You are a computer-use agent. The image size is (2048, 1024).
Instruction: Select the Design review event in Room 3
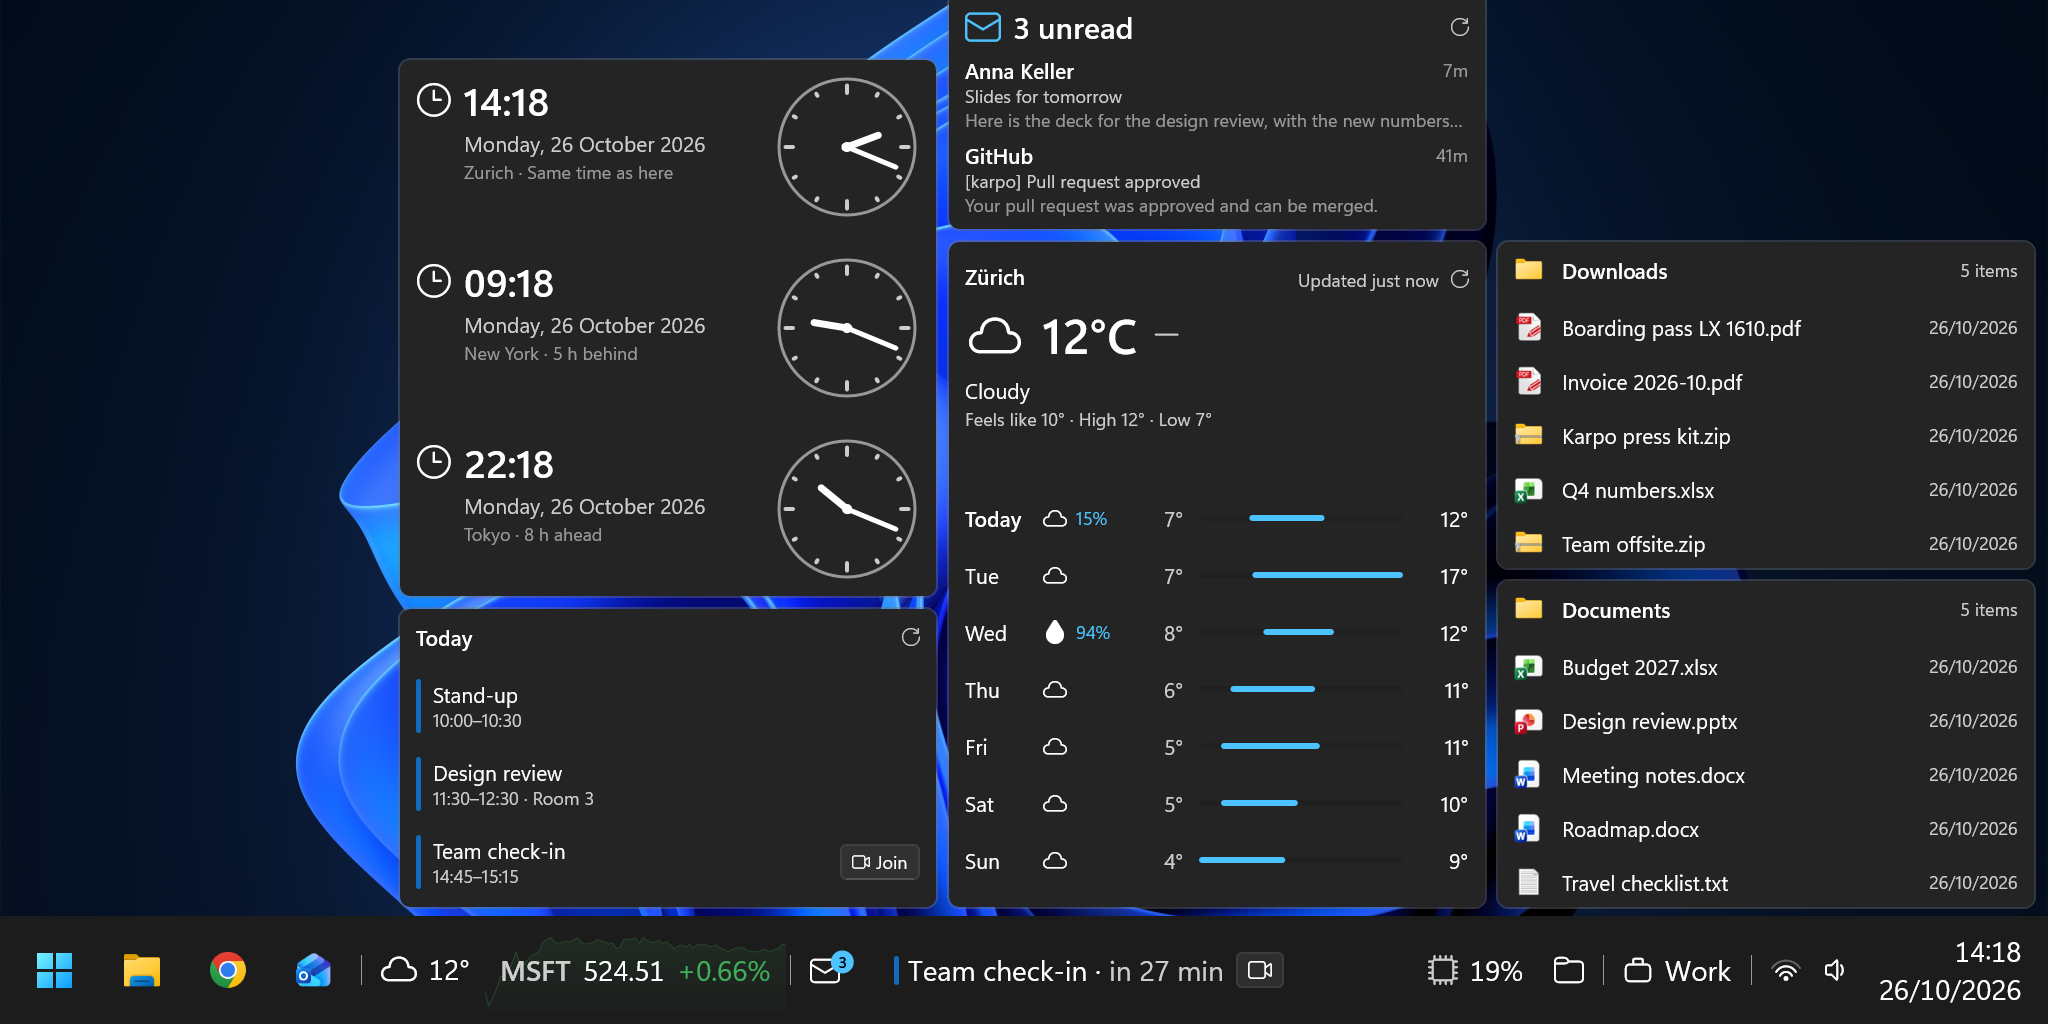pos(668,785)
